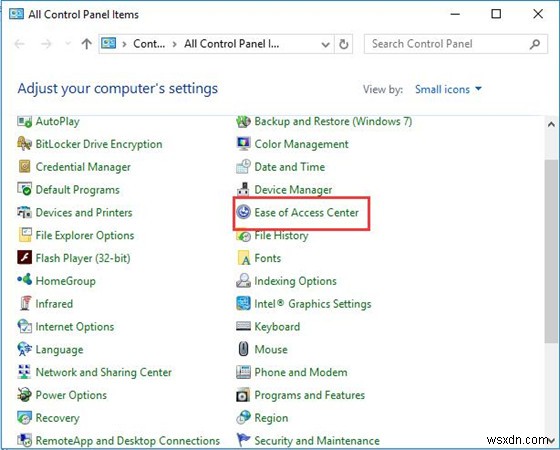Click the search magnifier icon
The image size is (560, 450).
(x=535, y=44)
